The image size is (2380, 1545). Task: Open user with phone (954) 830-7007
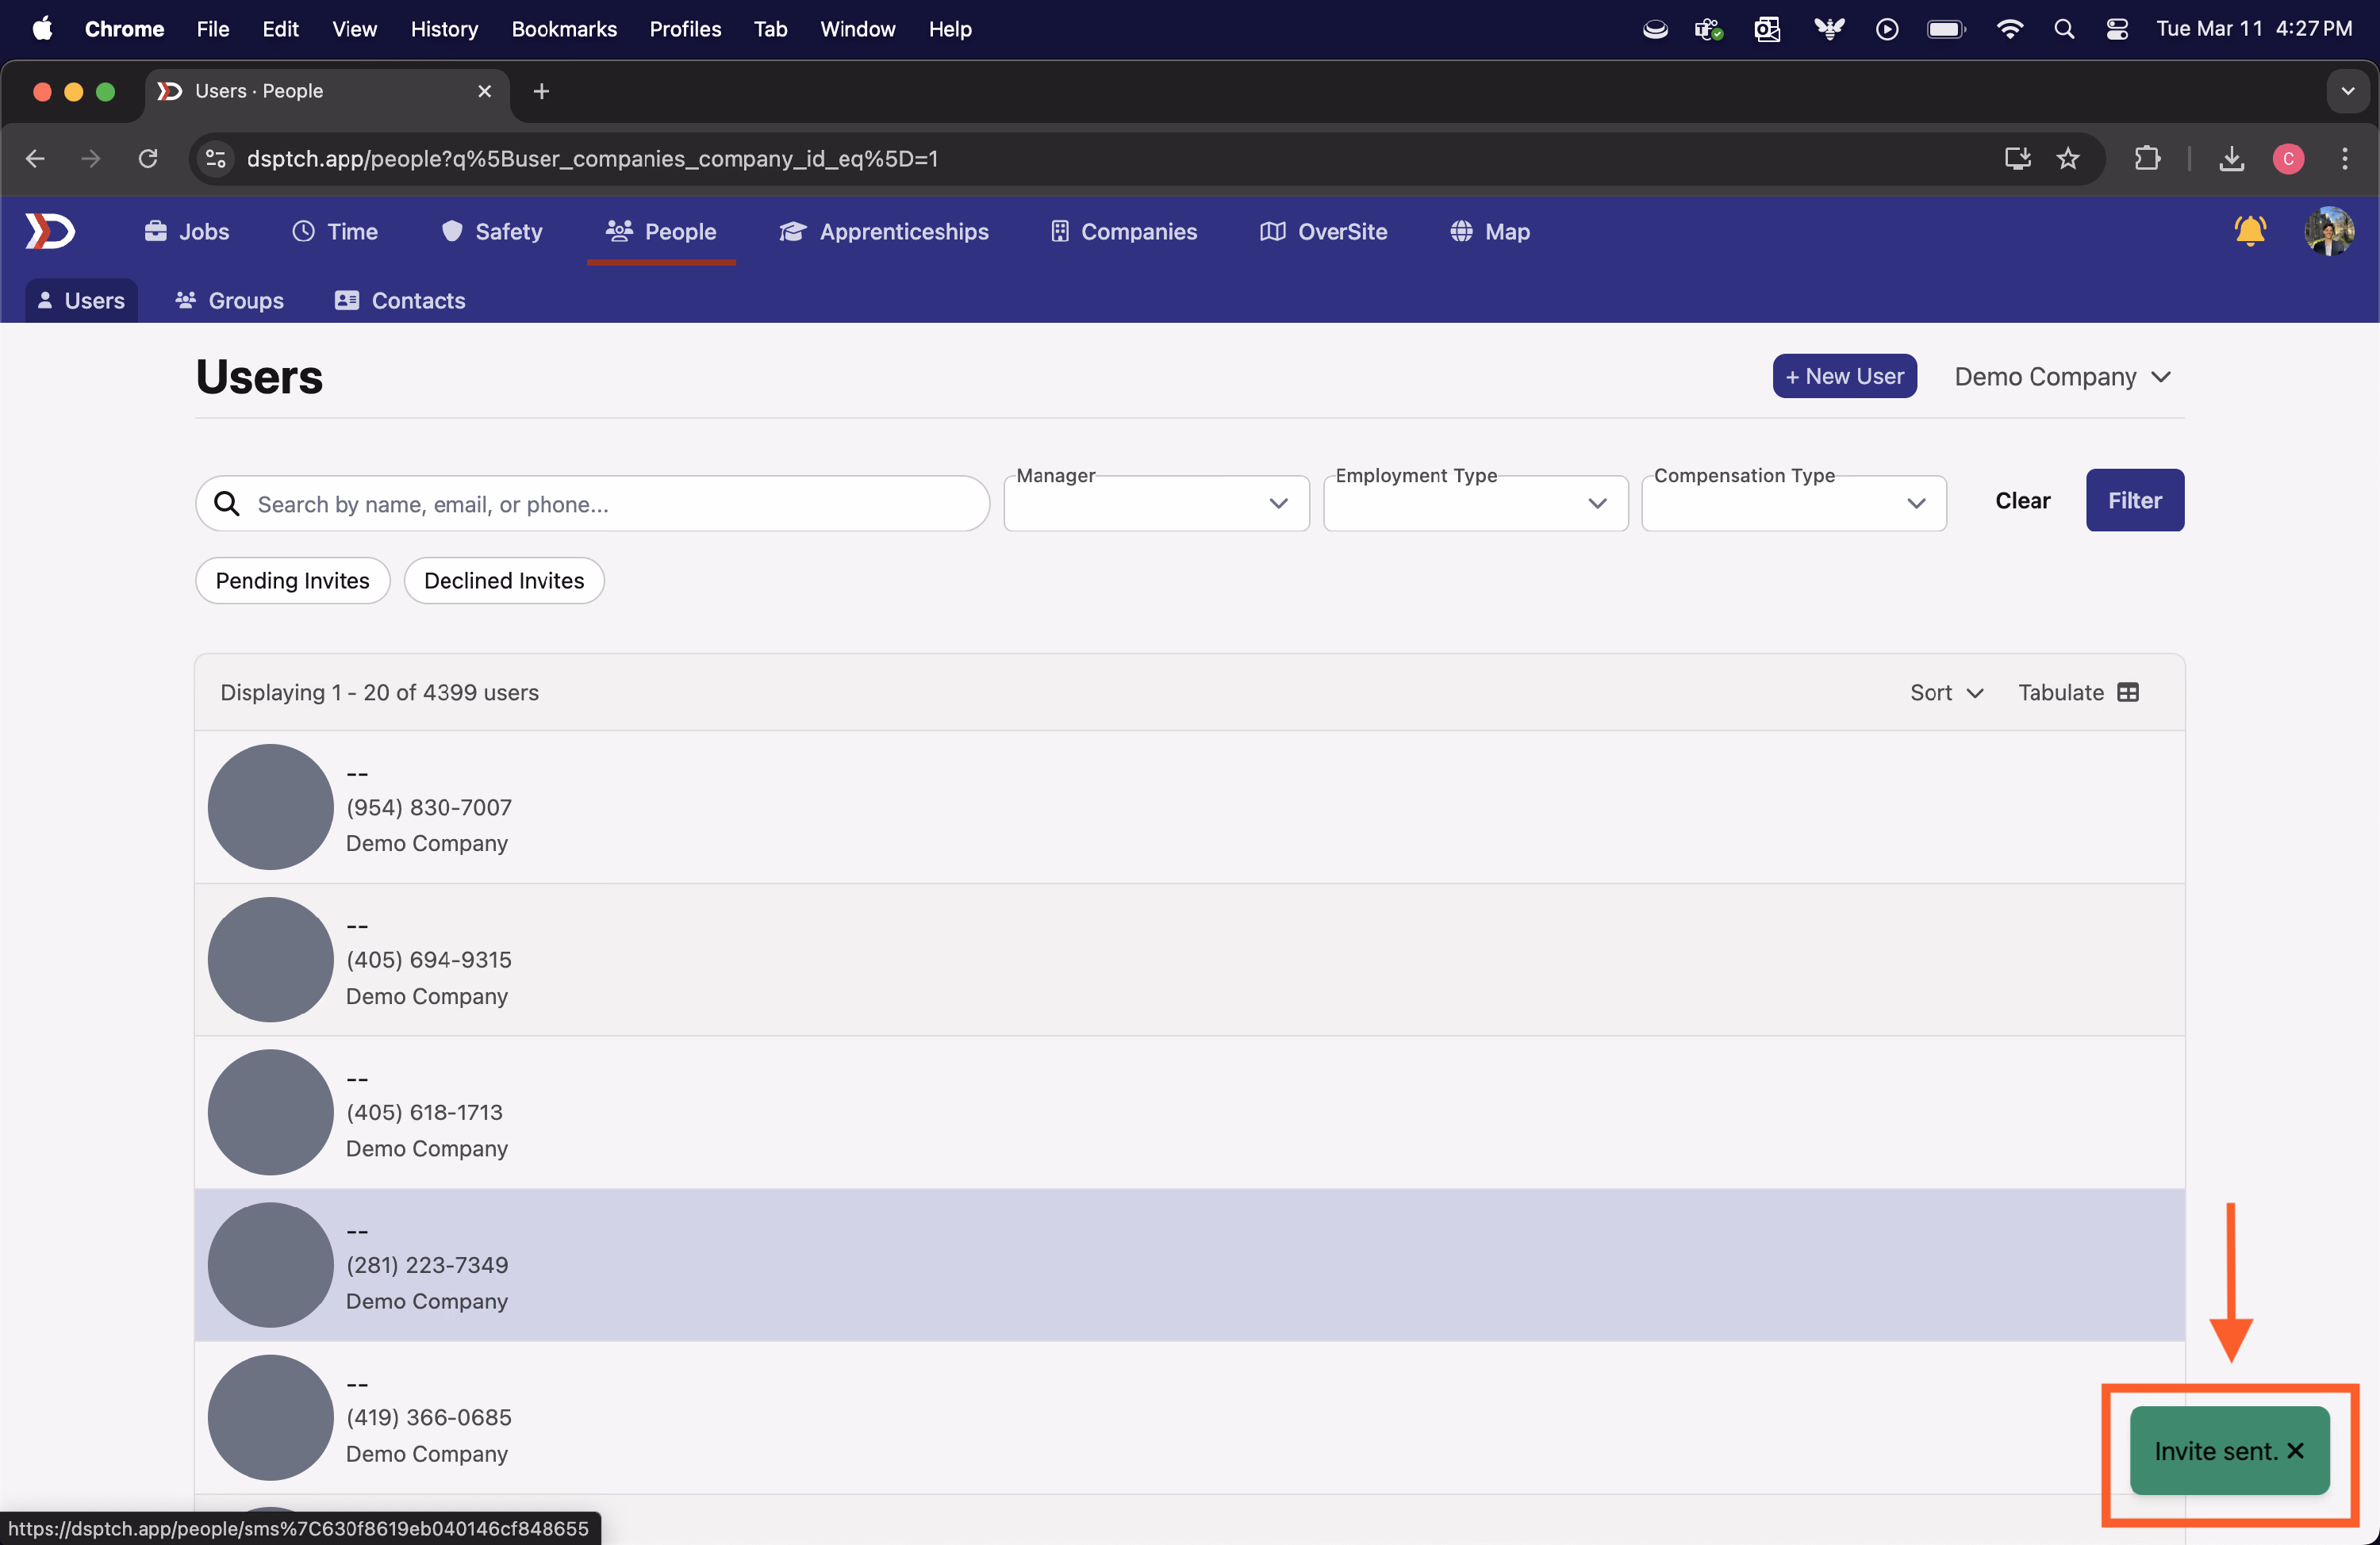(x=1189, y=806)
